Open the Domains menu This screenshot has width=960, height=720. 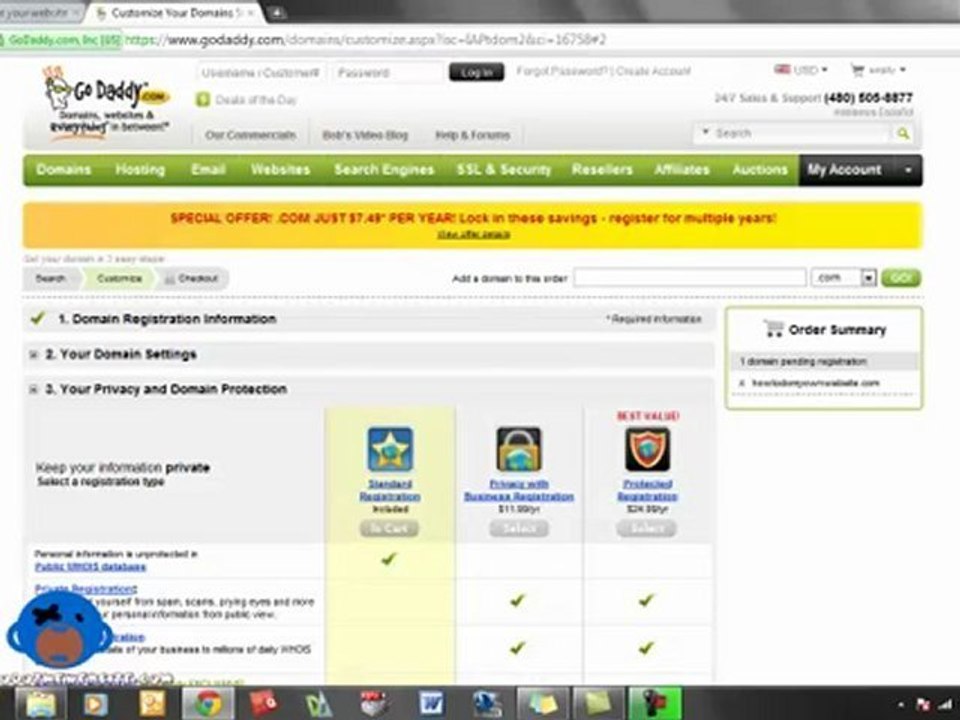[x=64, y=170]
